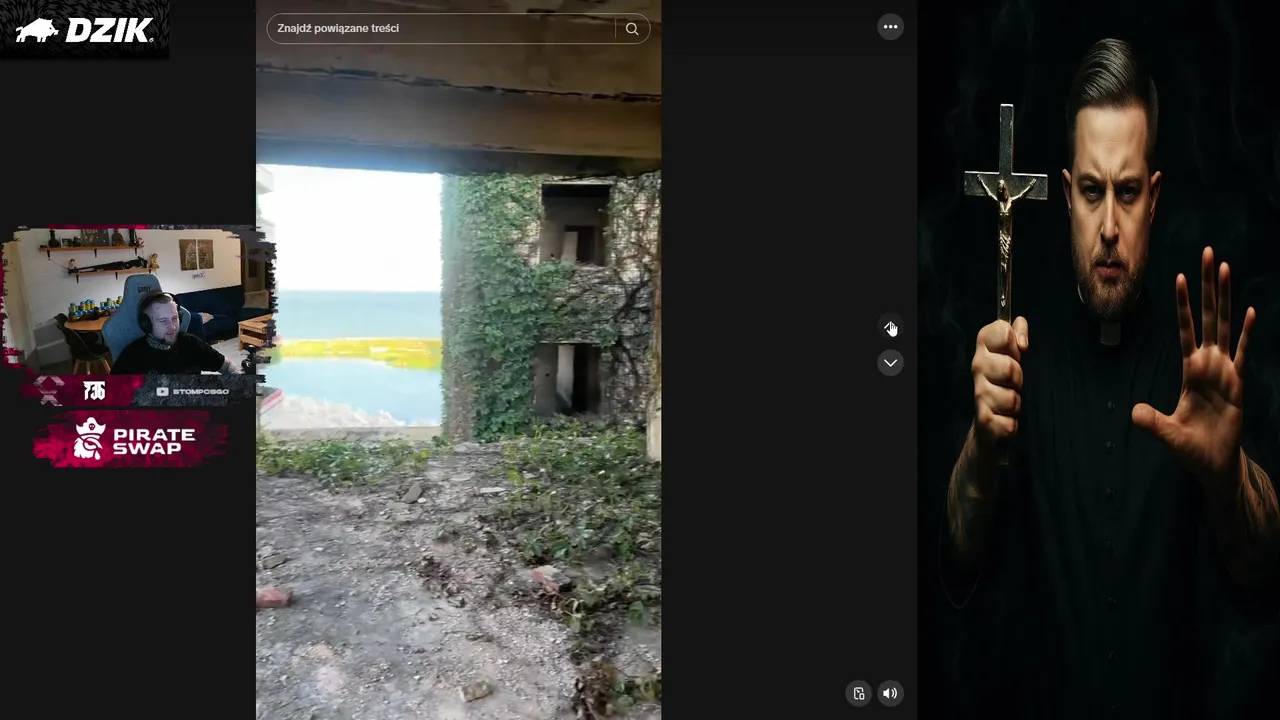Image resolution: width=1280 pixels, height=720 pixels.
Task: Click the bull icon in the DZIK logo
Action: [37, 31]
